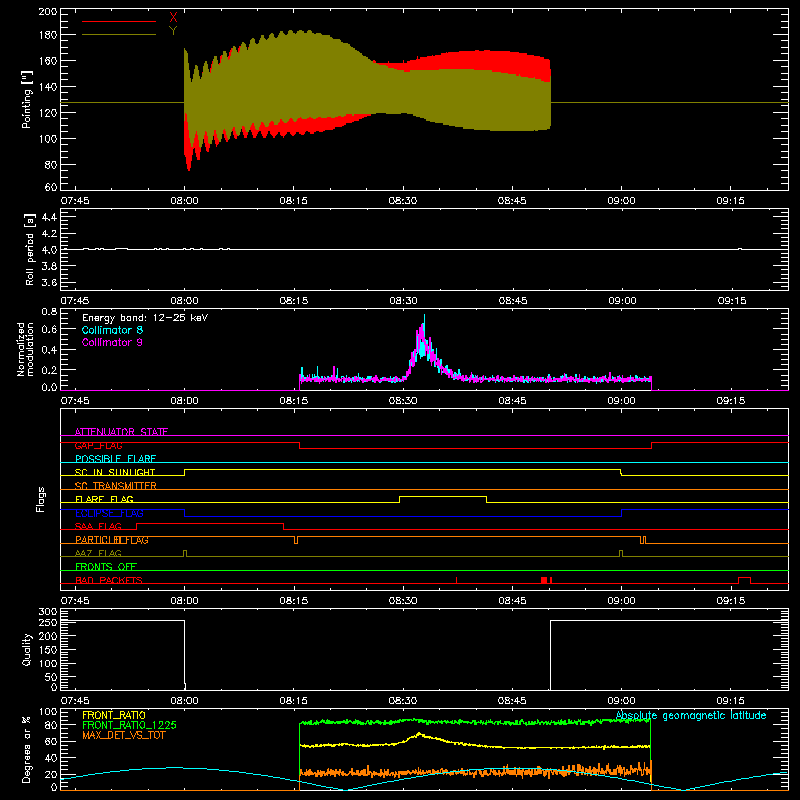Click the '07:45' tick label under Quality panel
Image resolution: width=800 pixels, height=800 pixels.
[75, 701]
